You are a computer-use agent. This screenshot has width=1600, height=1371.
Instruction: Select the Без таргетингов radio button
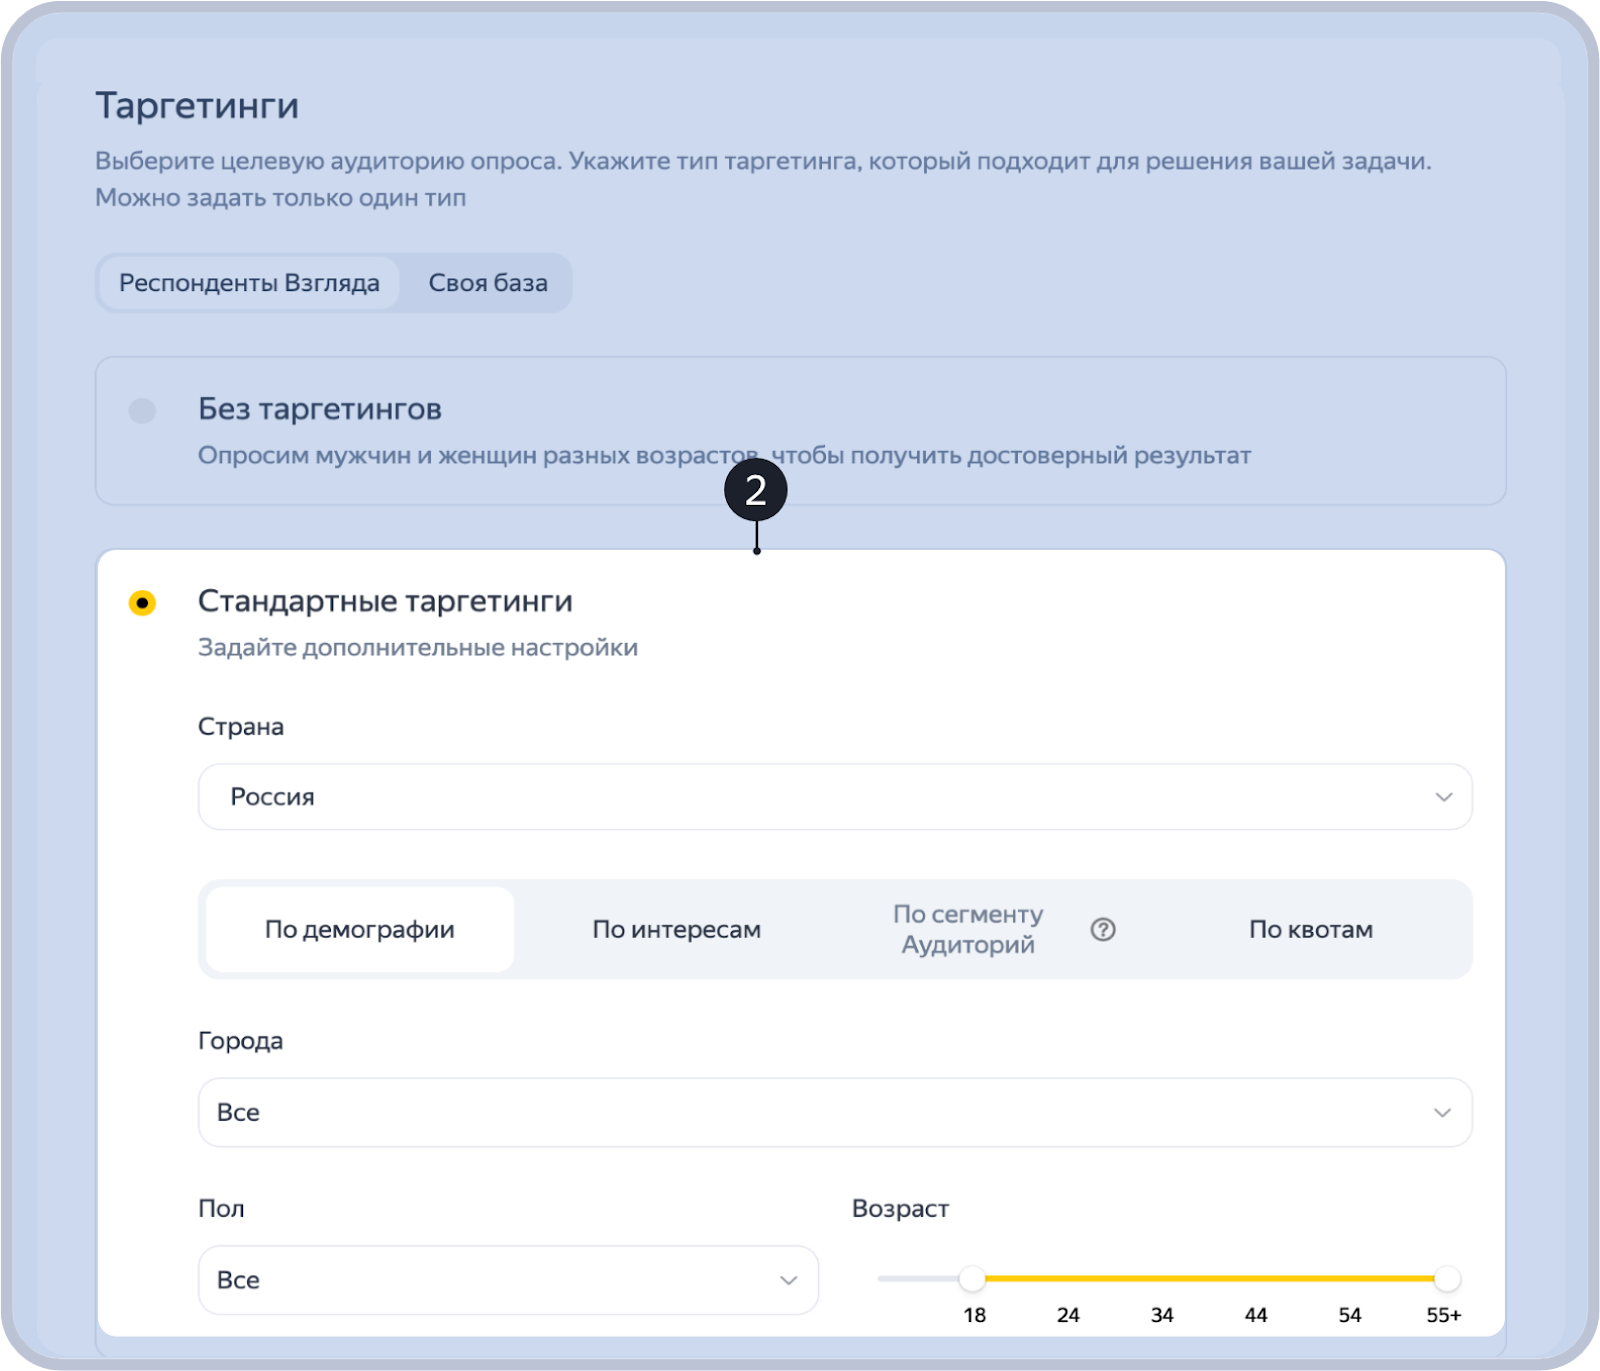[142, 411]
